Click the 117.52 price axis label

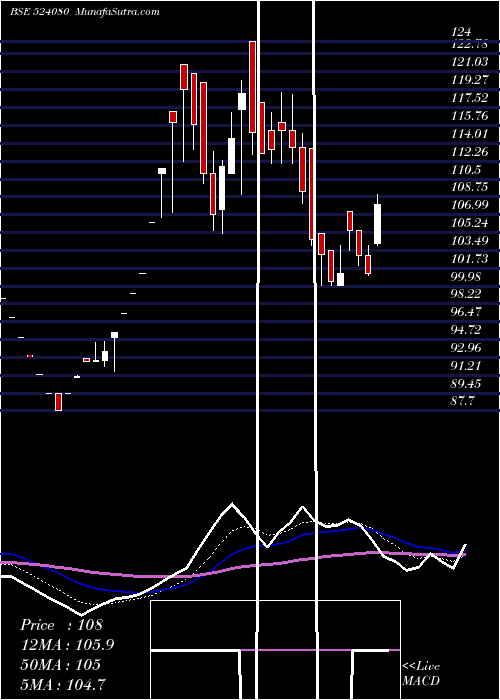coord(470,98)
